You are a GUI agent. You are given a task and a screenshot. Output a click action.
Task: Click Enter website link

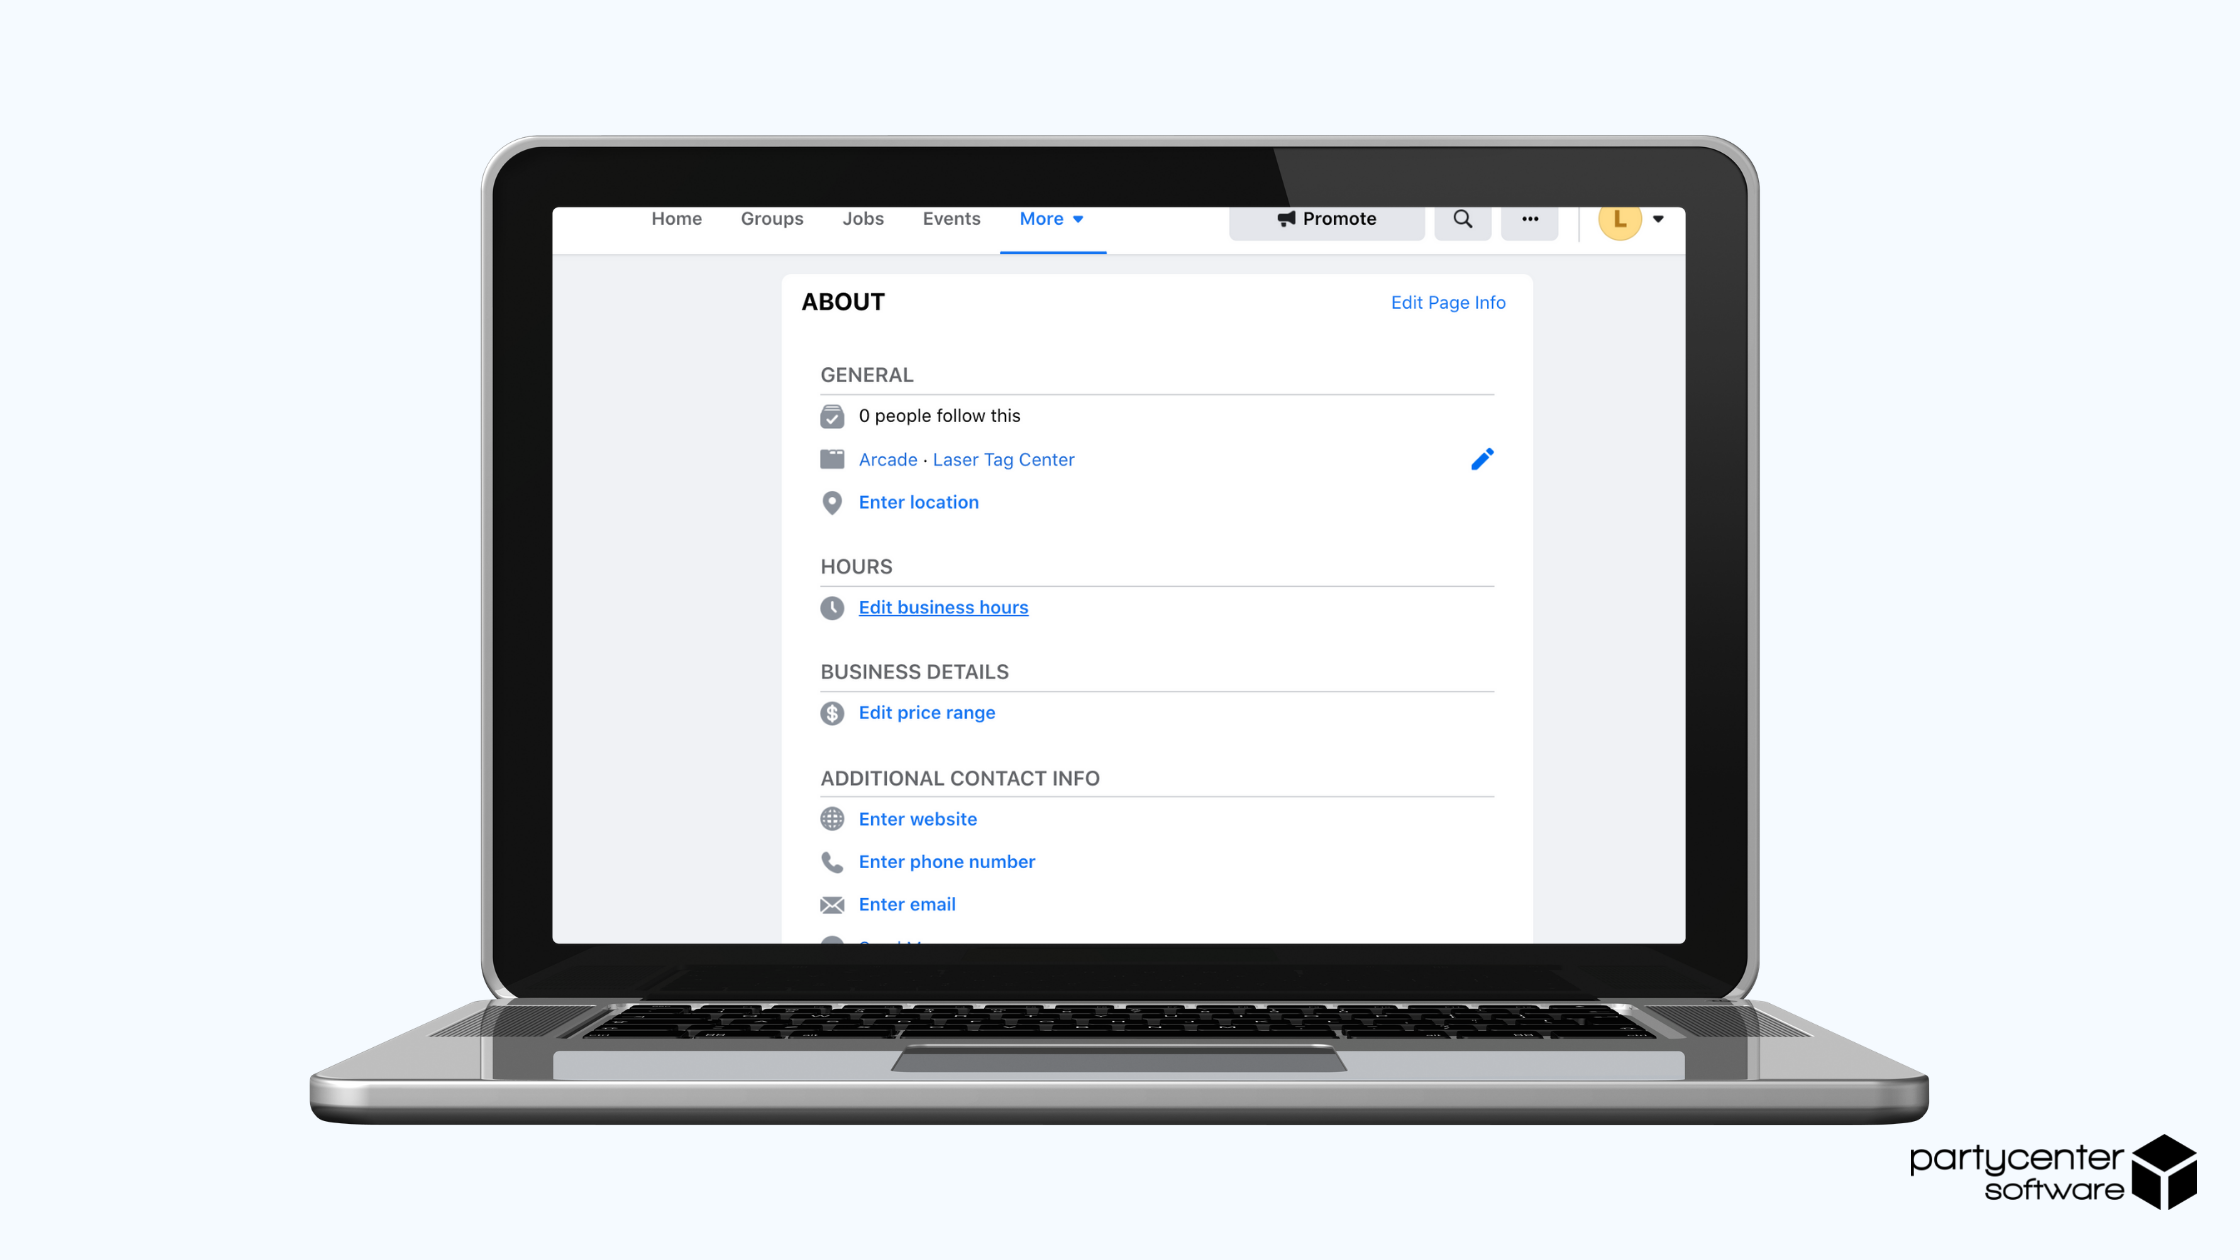[x=917, y=817]
